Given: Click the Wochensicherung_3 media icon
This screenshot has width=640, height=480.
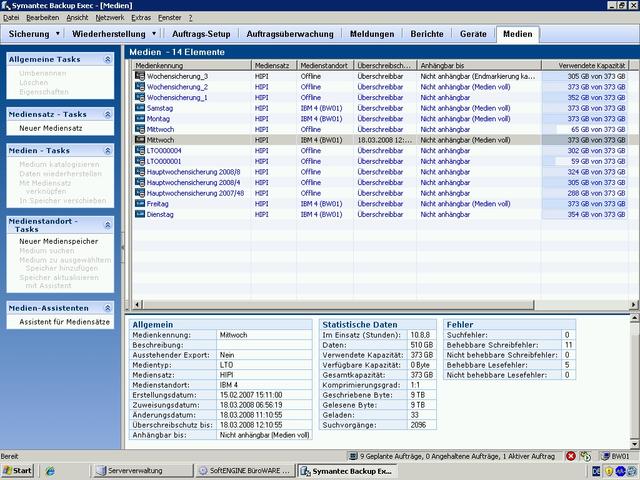Looking at the screenshot, I should (140, 76).
